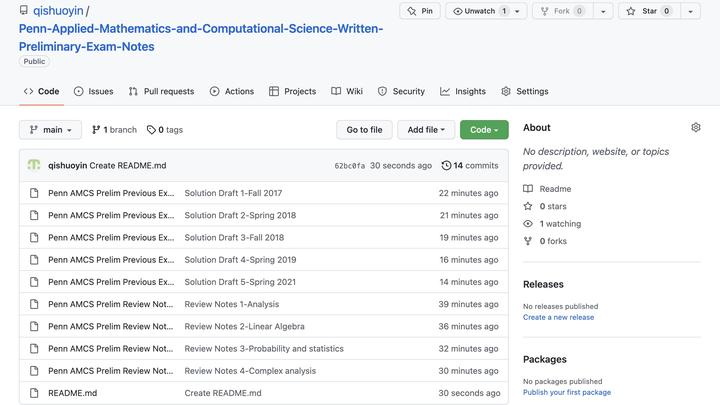Click the Readme book icon in sidebar
720x405 pixels.
click(x=528, y=189)
